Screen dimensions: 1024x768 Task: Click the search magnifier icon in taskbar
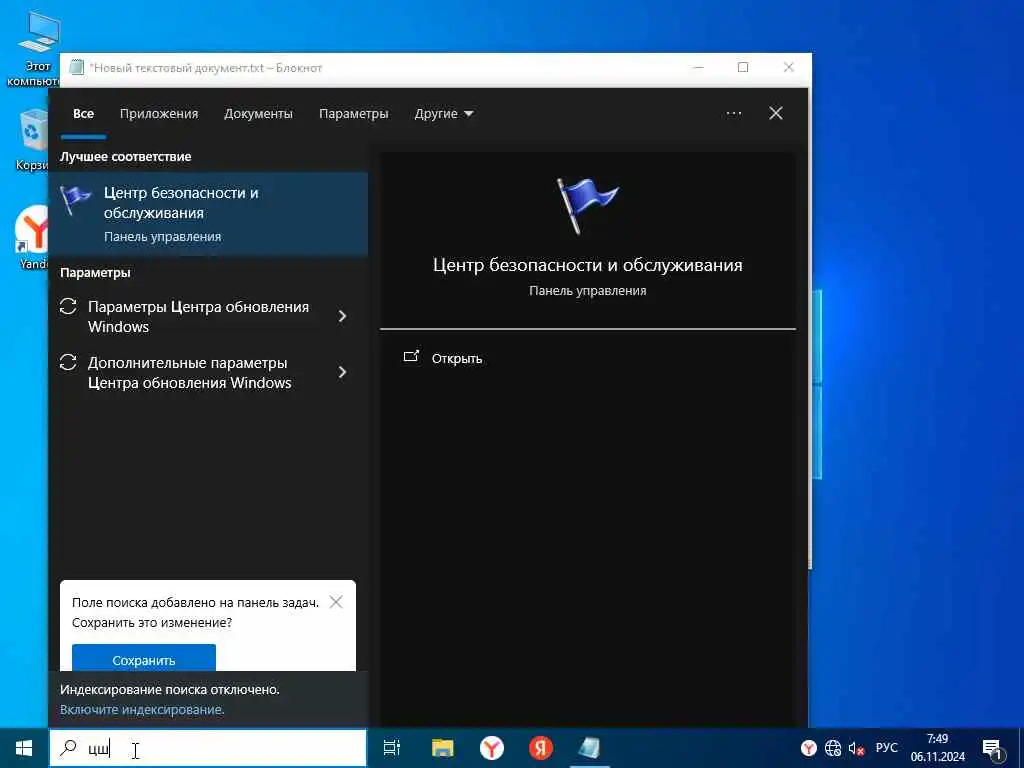pyautogui.click(x=68, y=748)
